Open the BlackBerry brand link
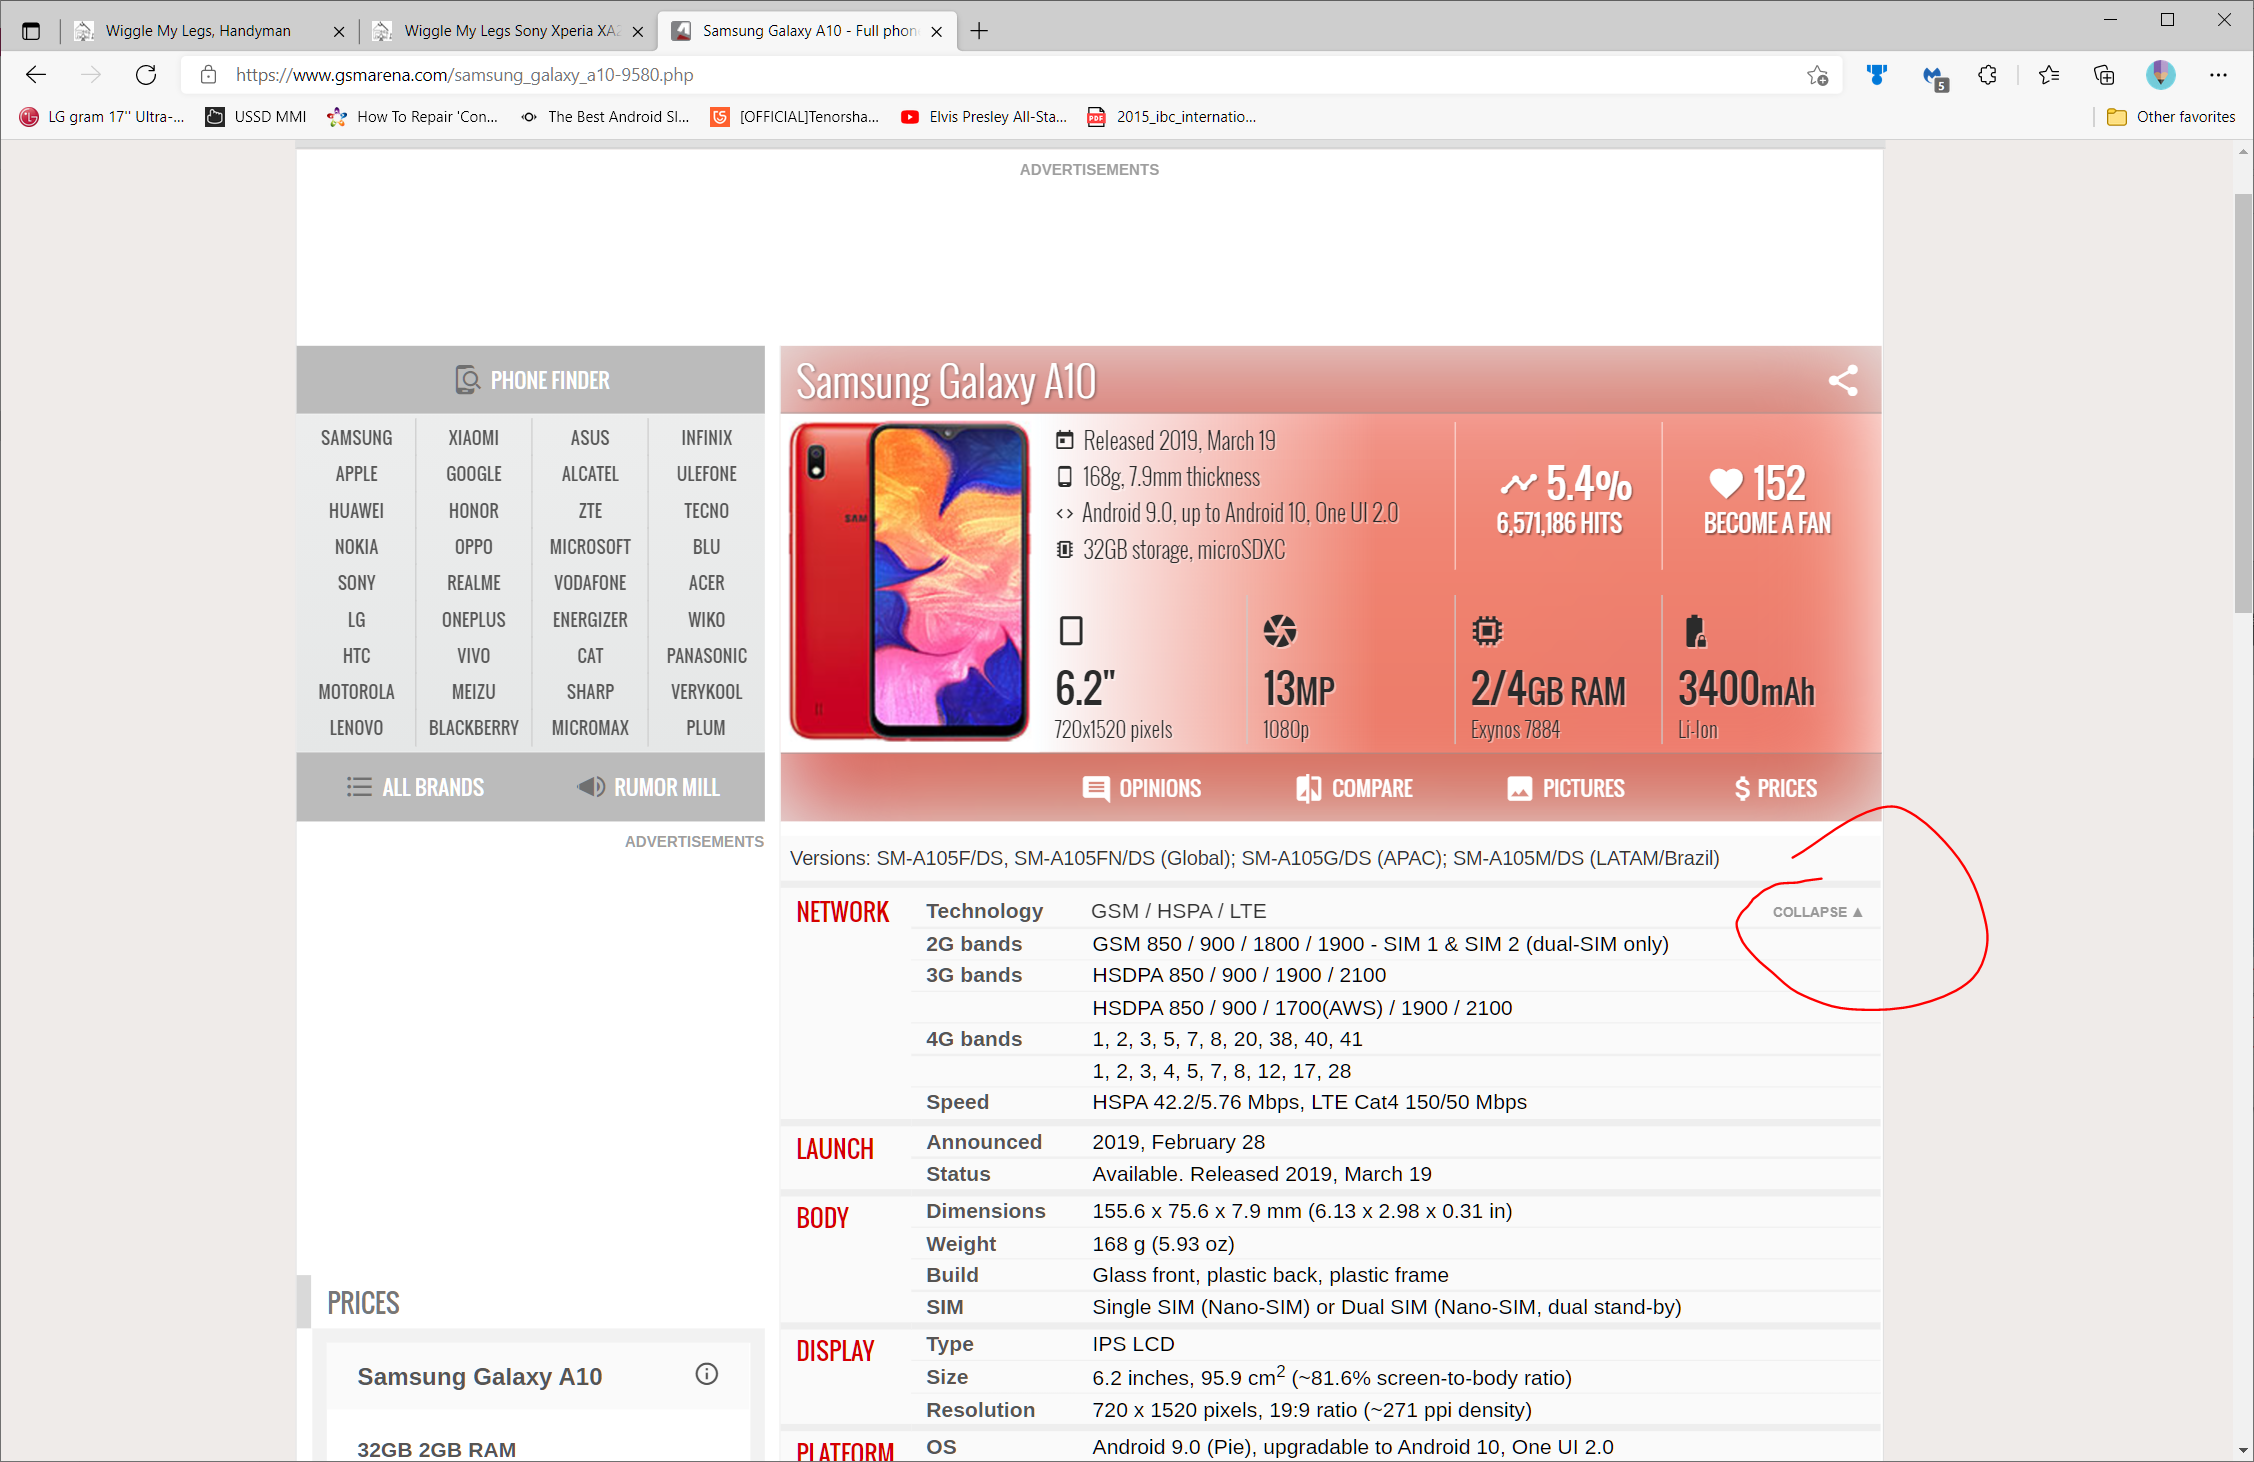 point(473,728)
